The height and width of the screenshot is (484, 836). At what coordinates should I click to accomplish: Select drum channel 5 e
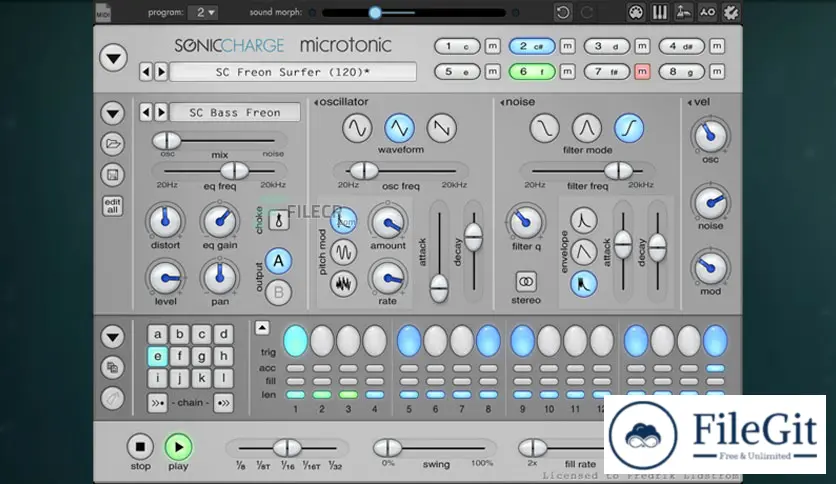[457, 71]
